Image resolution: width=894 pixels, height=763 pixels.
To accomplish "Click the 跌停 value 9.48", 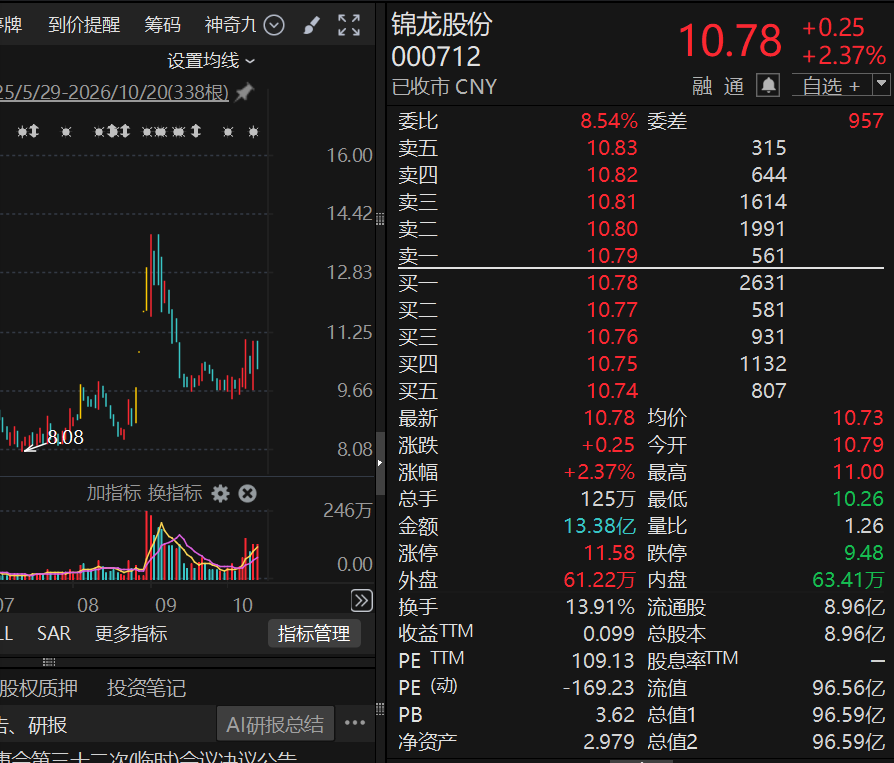I will (x=864, y=553).
